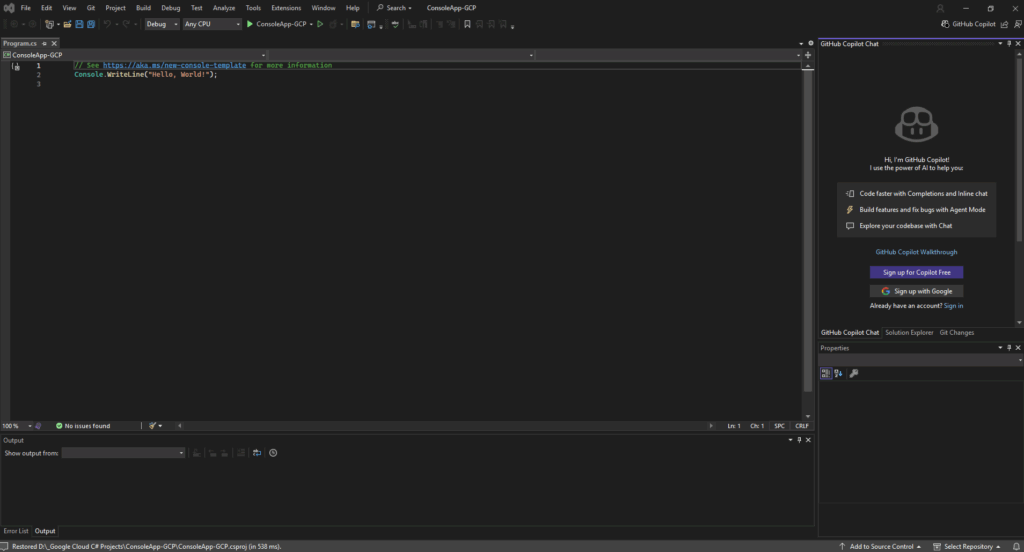1024x552 pixels.
Task: Expand the startup project arrow beside ConsoleApp-GCP
Action: (312, 24)
